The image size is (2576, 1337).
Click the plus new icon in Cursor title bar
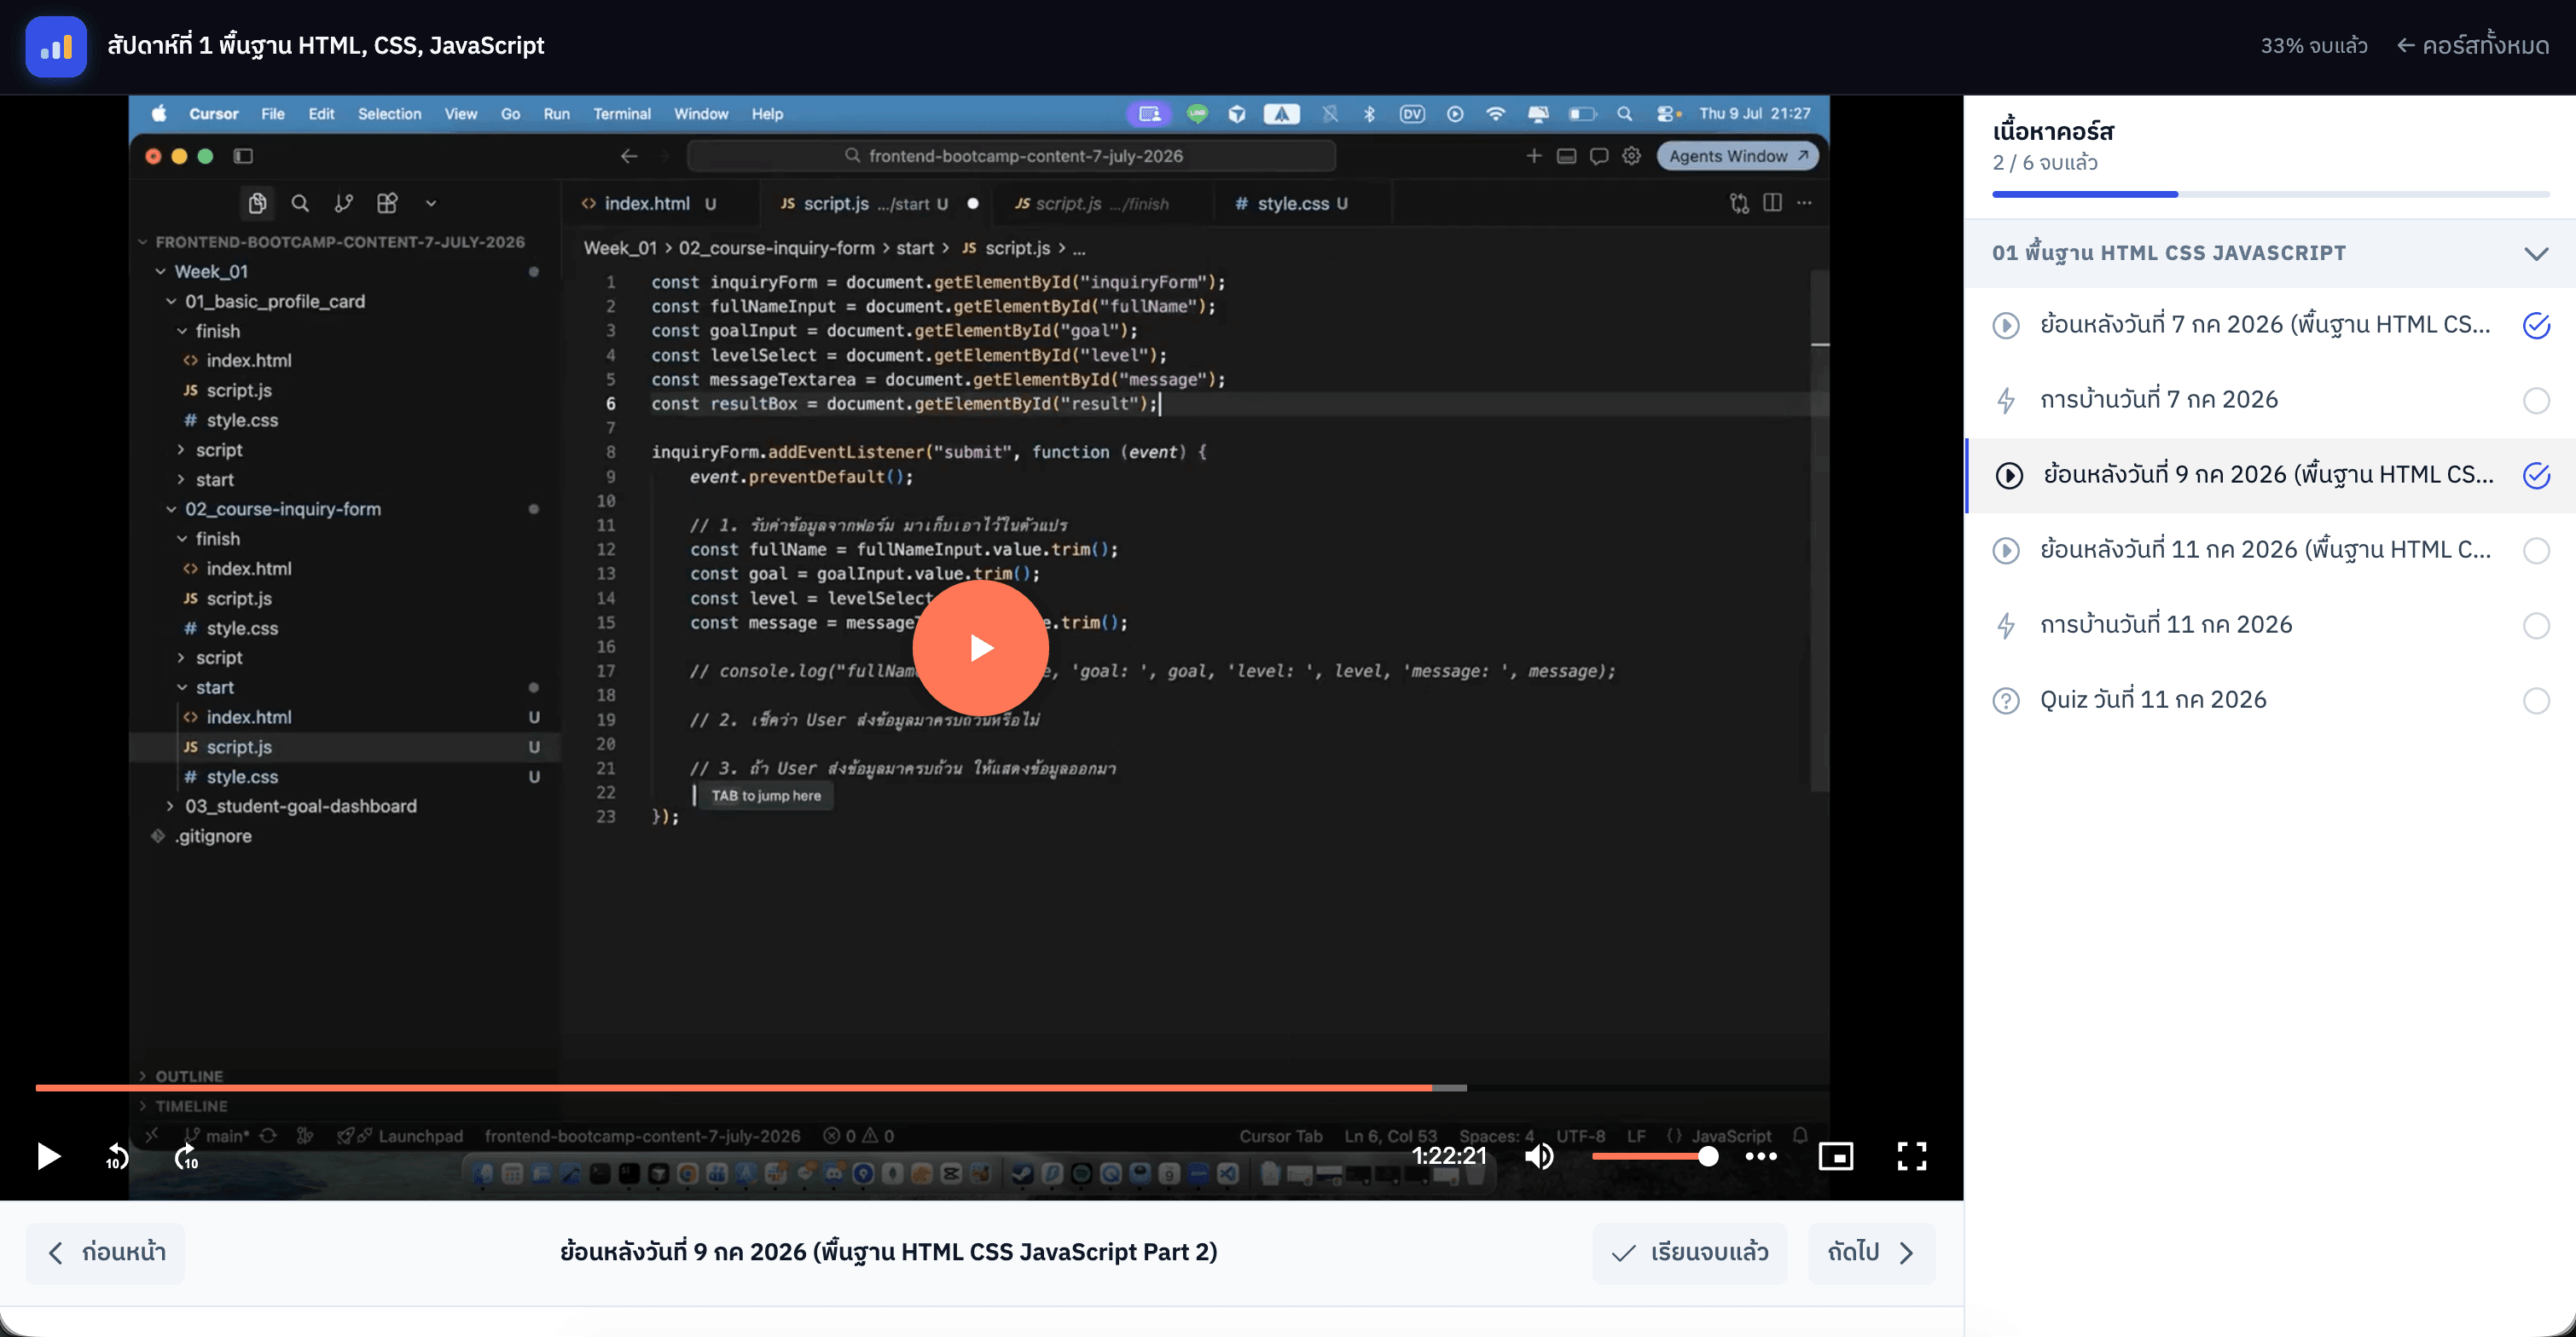pyautogui.click(x=1534, y=155)
